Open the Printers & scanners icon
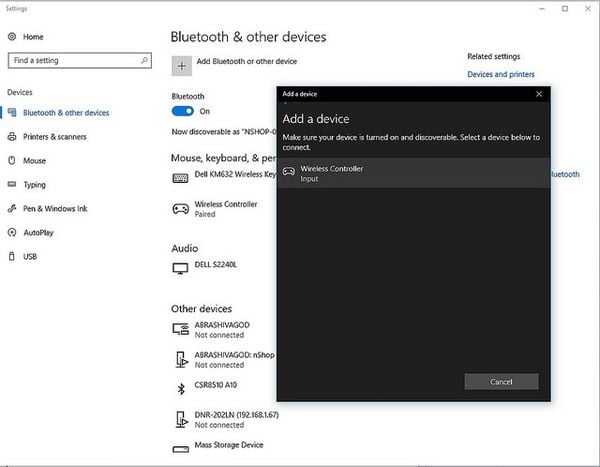Viewport: 600px width, 467px height. tap(12, 137)
